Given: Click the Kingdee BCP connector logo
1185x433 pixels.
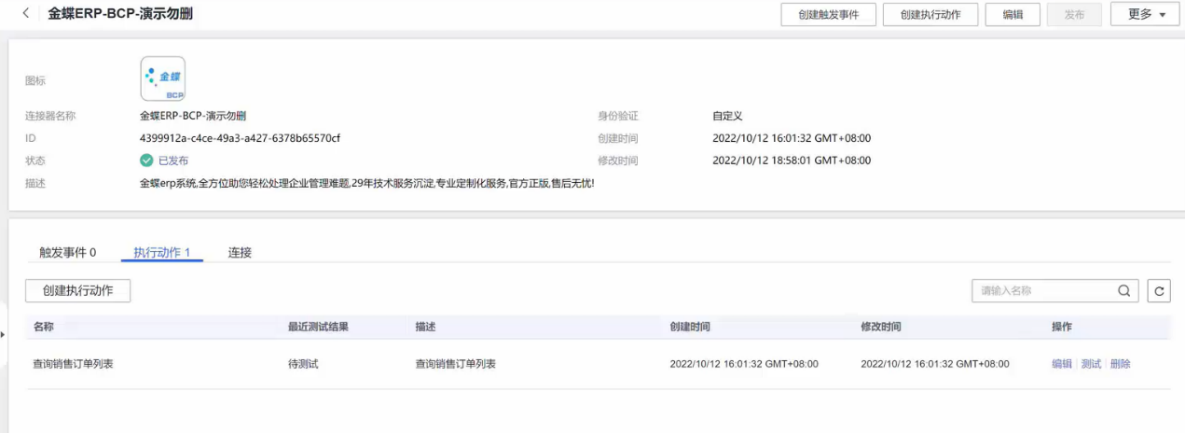Looking at the screenshot, I should click(x=162, y=79).
